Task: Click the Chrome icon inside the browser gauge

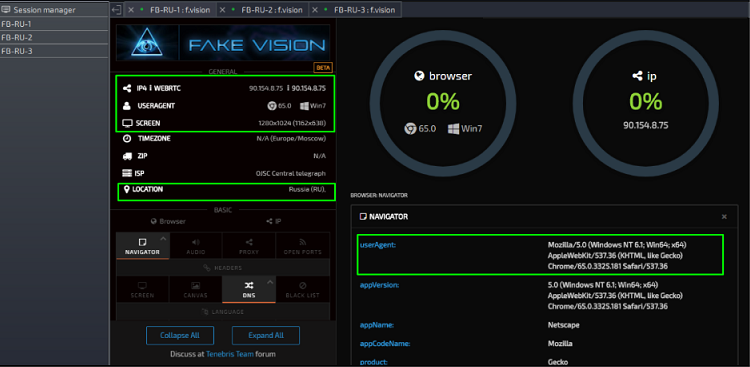Action: point(410,129)
